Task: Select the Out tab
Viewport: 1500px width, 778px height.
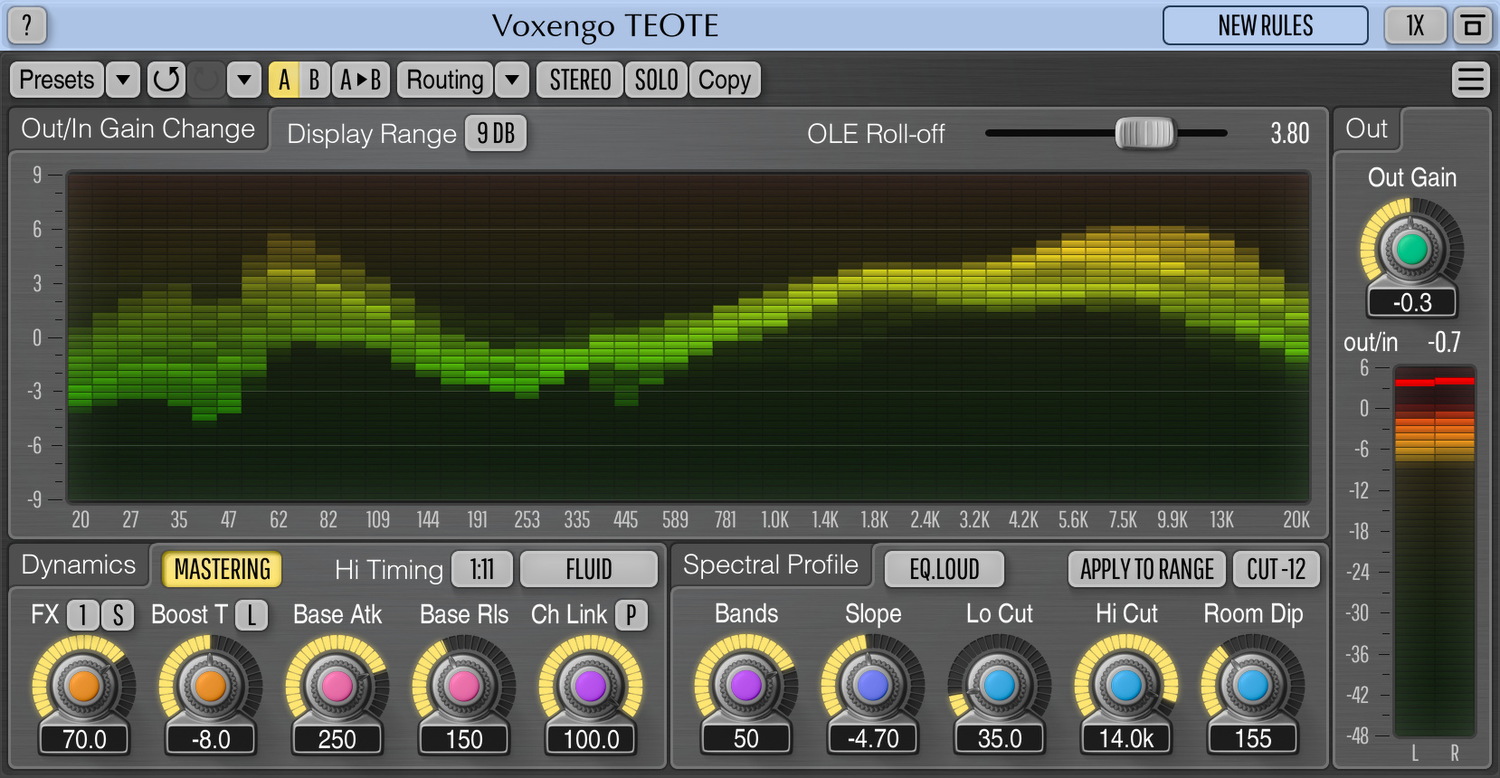Action: [x=1366, y=129]
